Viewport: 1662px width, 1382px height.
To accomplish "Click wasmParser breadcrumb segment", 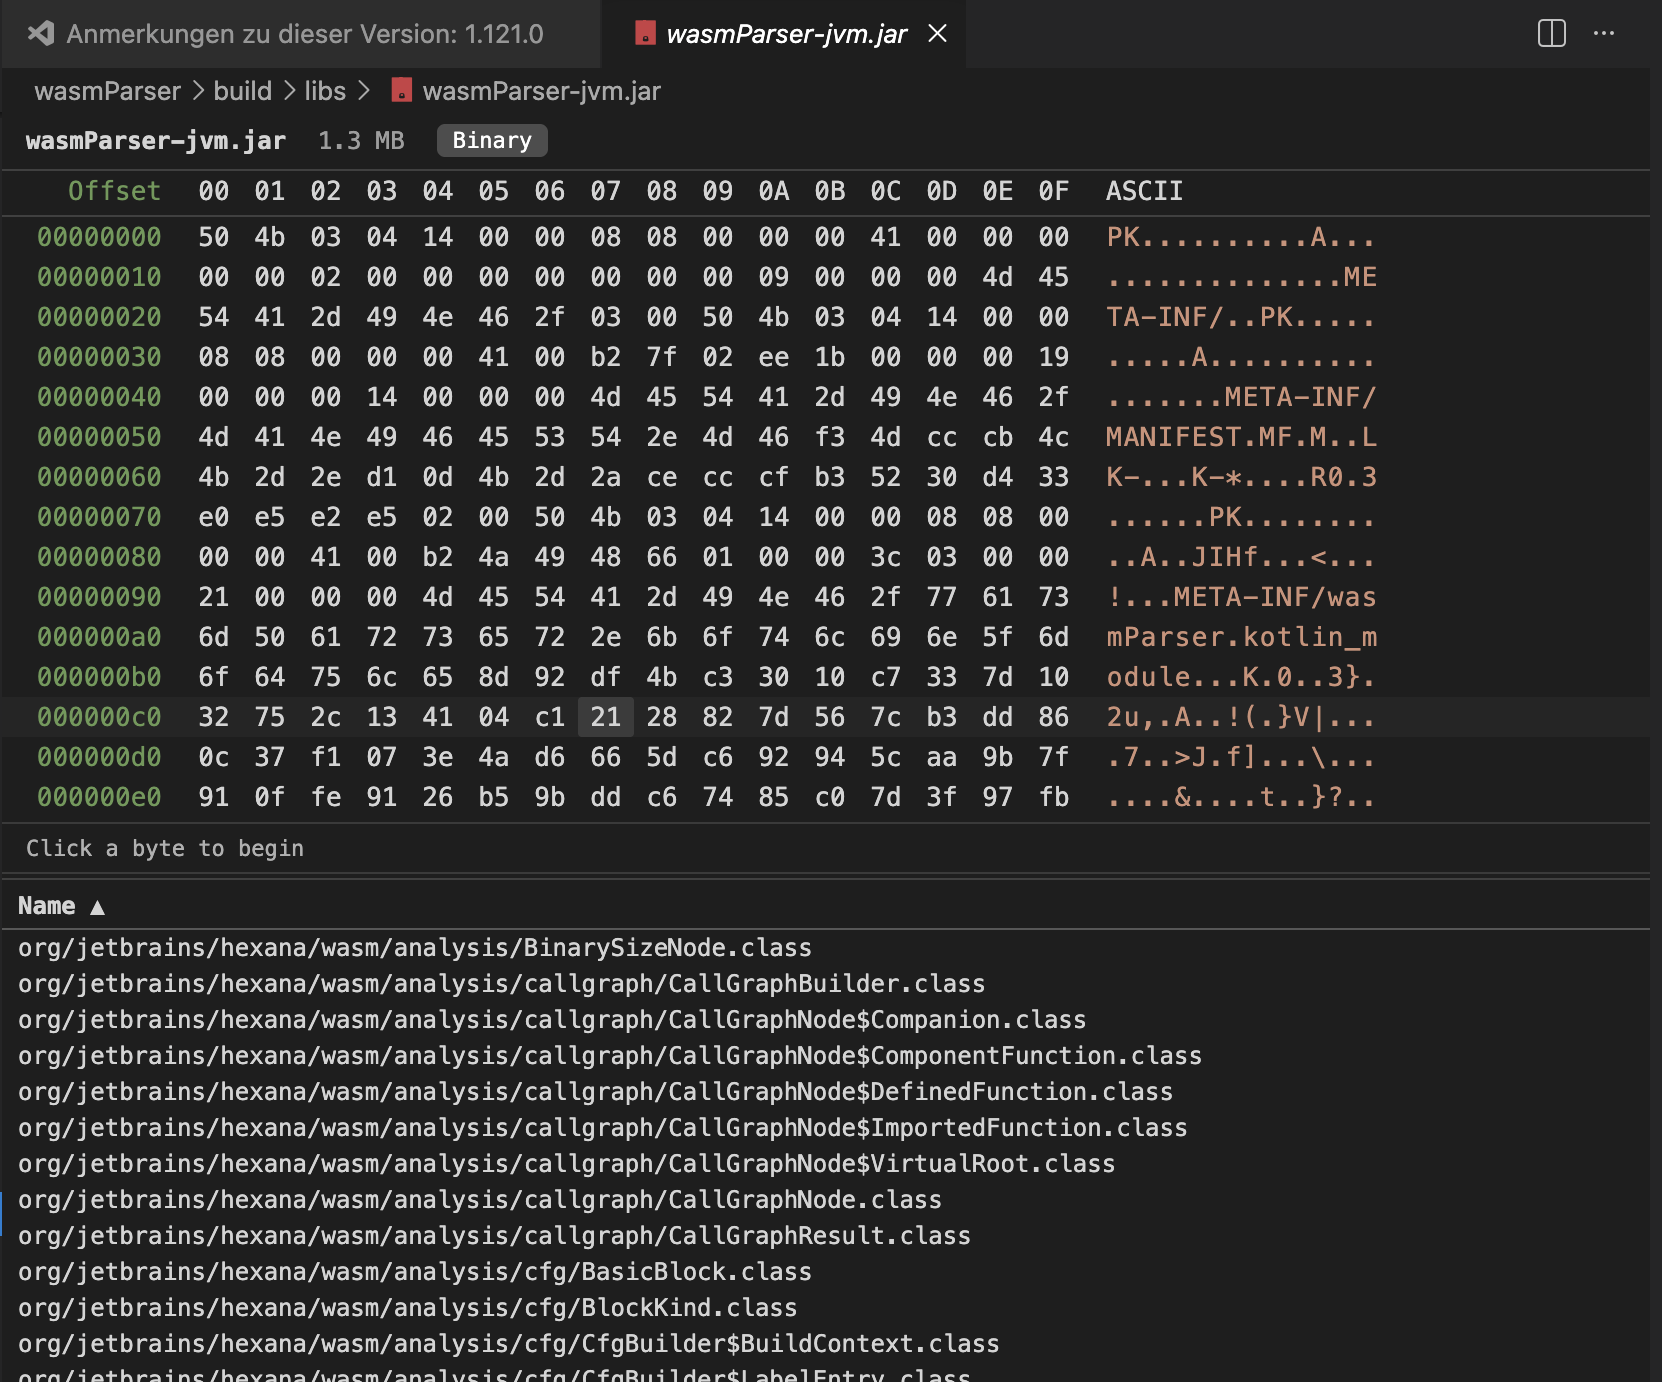I will tap(108, 91).
